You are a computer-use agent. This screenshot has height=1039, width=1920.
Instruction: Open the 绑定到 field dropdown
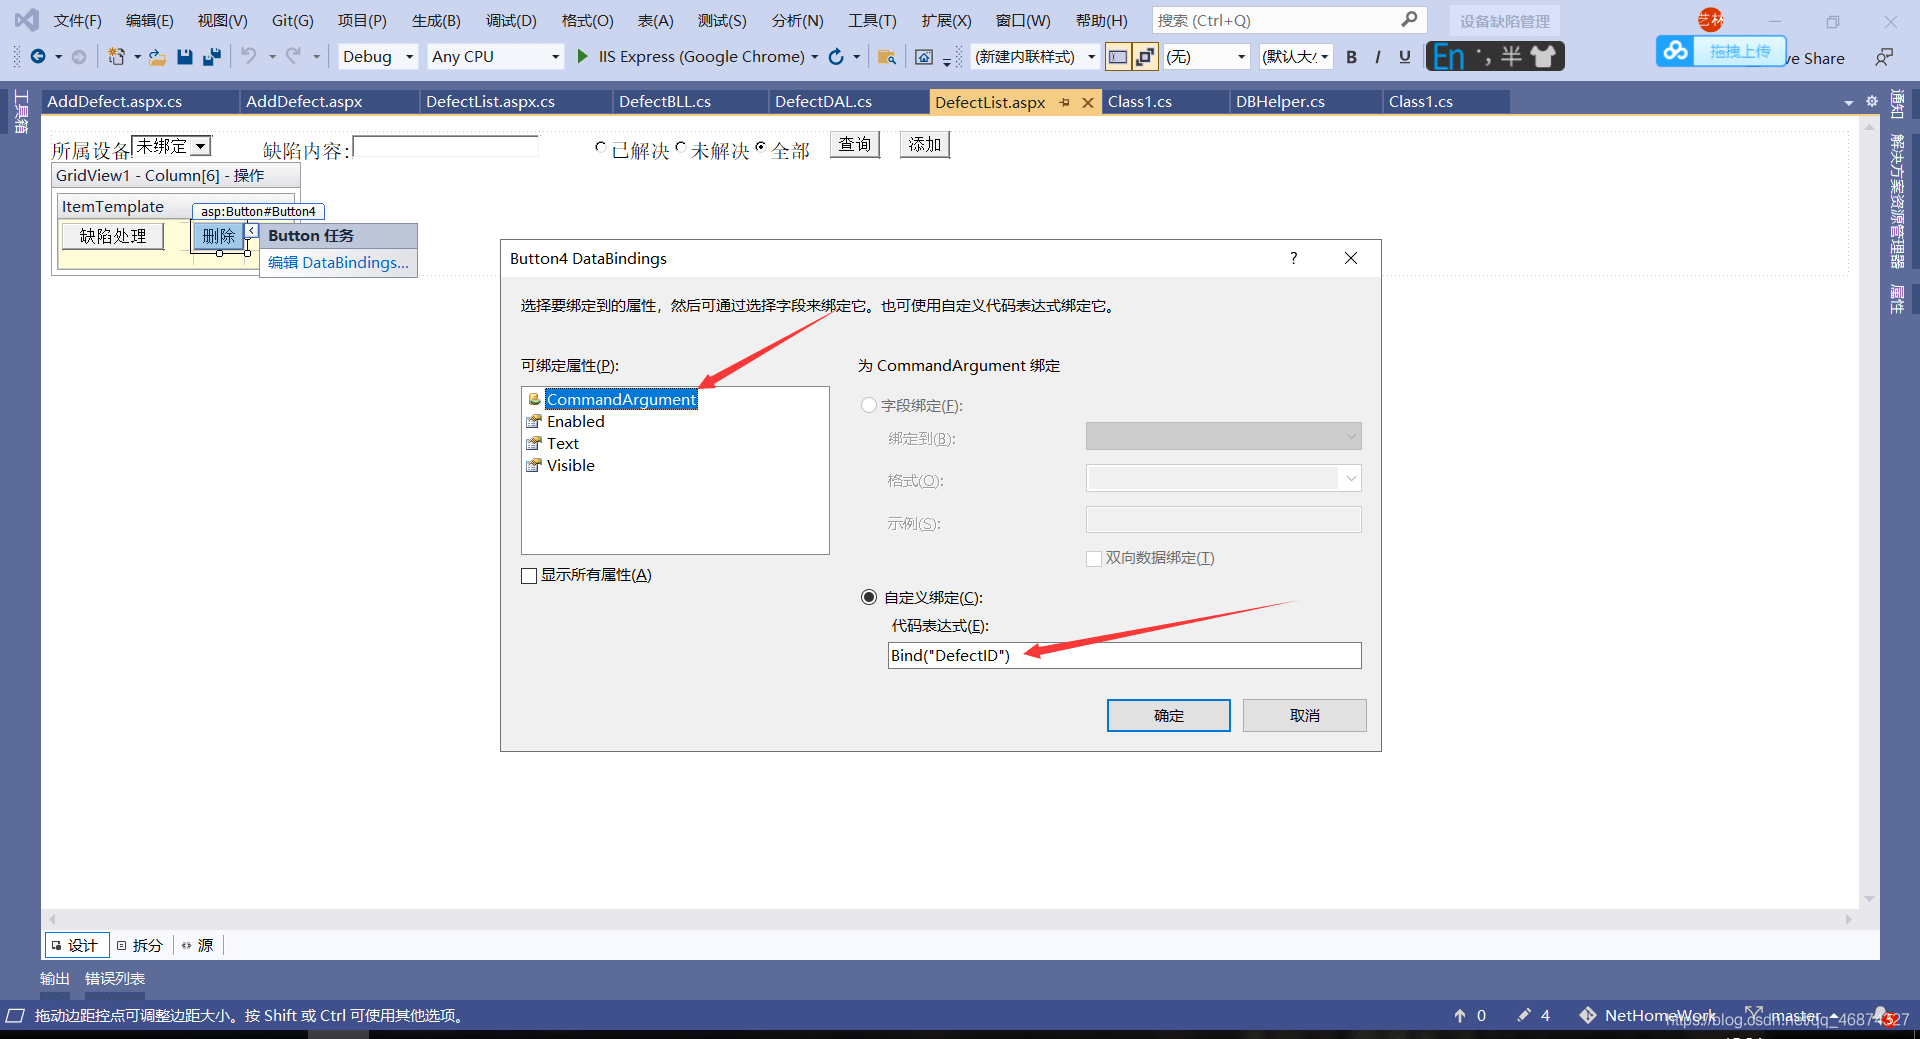click(1223, 436)
